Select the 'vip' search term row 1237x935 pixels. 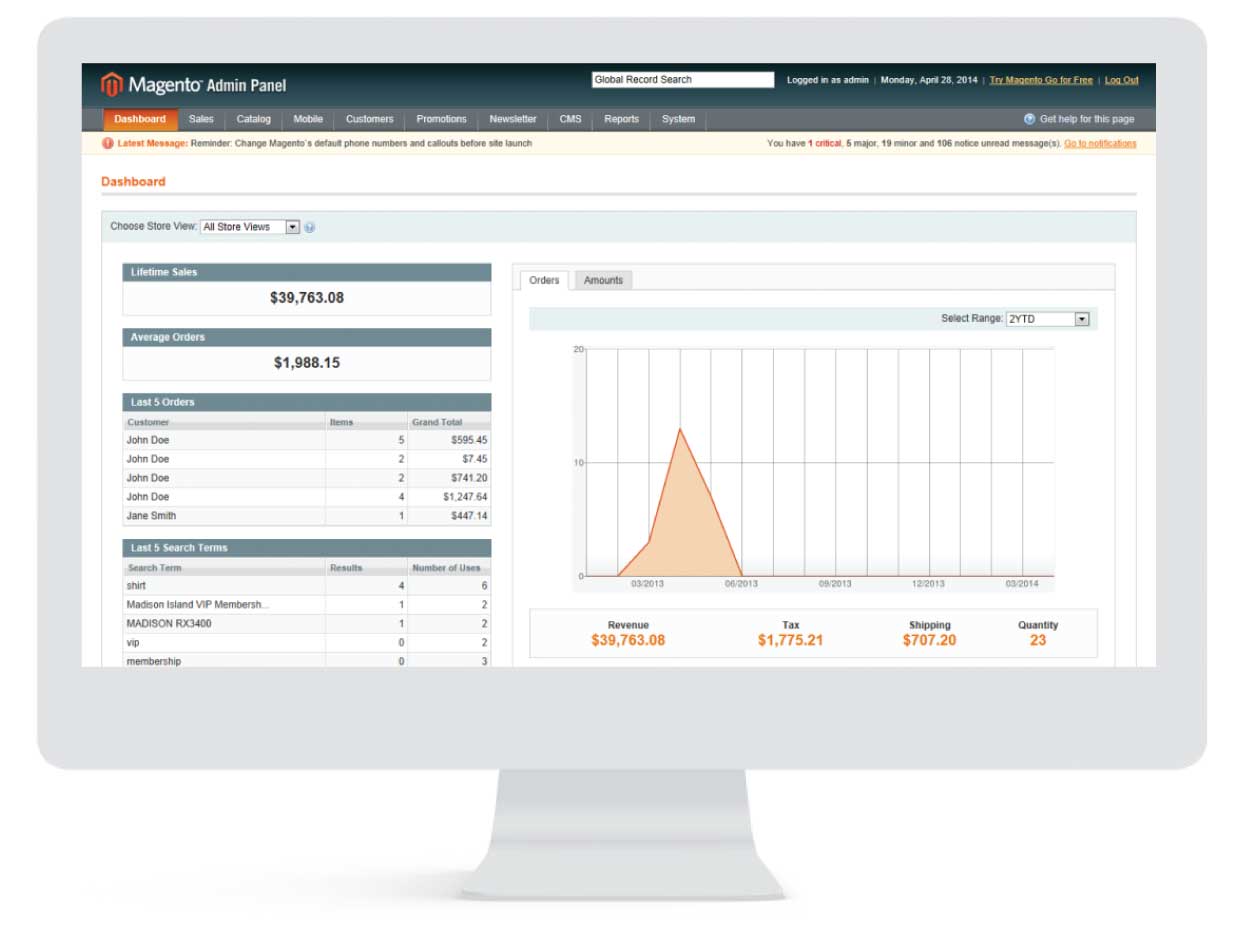[x=307, y=643]
